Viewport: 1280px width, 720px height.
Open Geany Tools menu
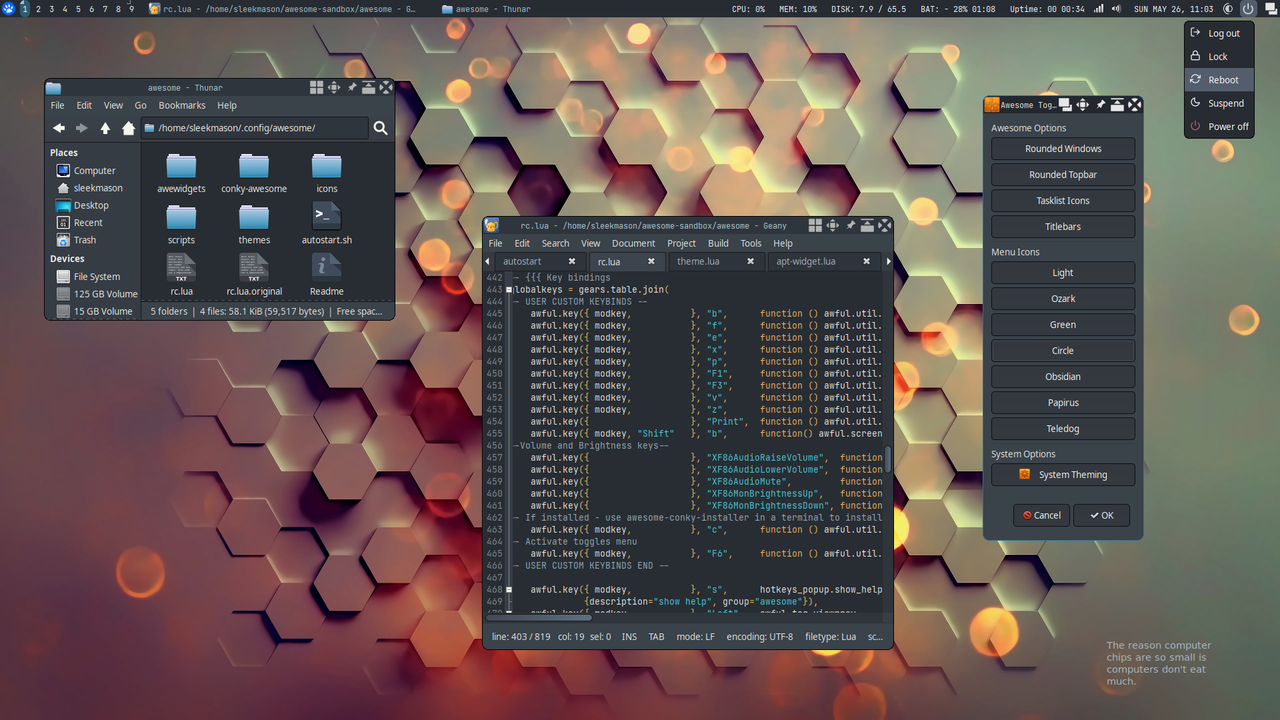point(751,243)
